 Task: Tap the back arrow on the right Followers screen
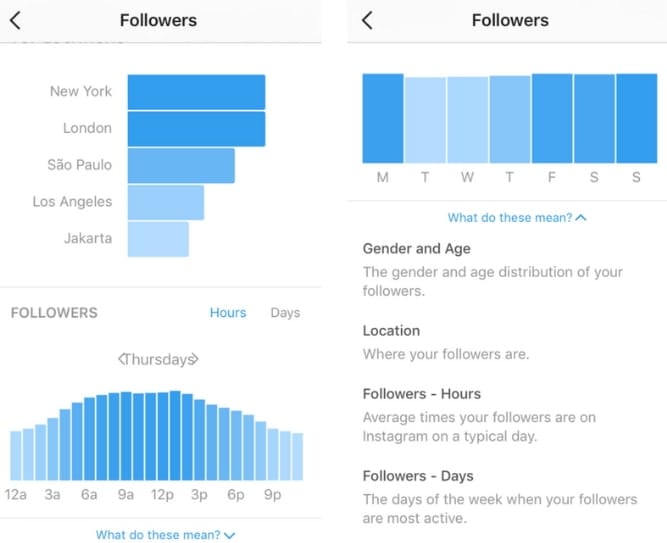[x=367, y=20]
